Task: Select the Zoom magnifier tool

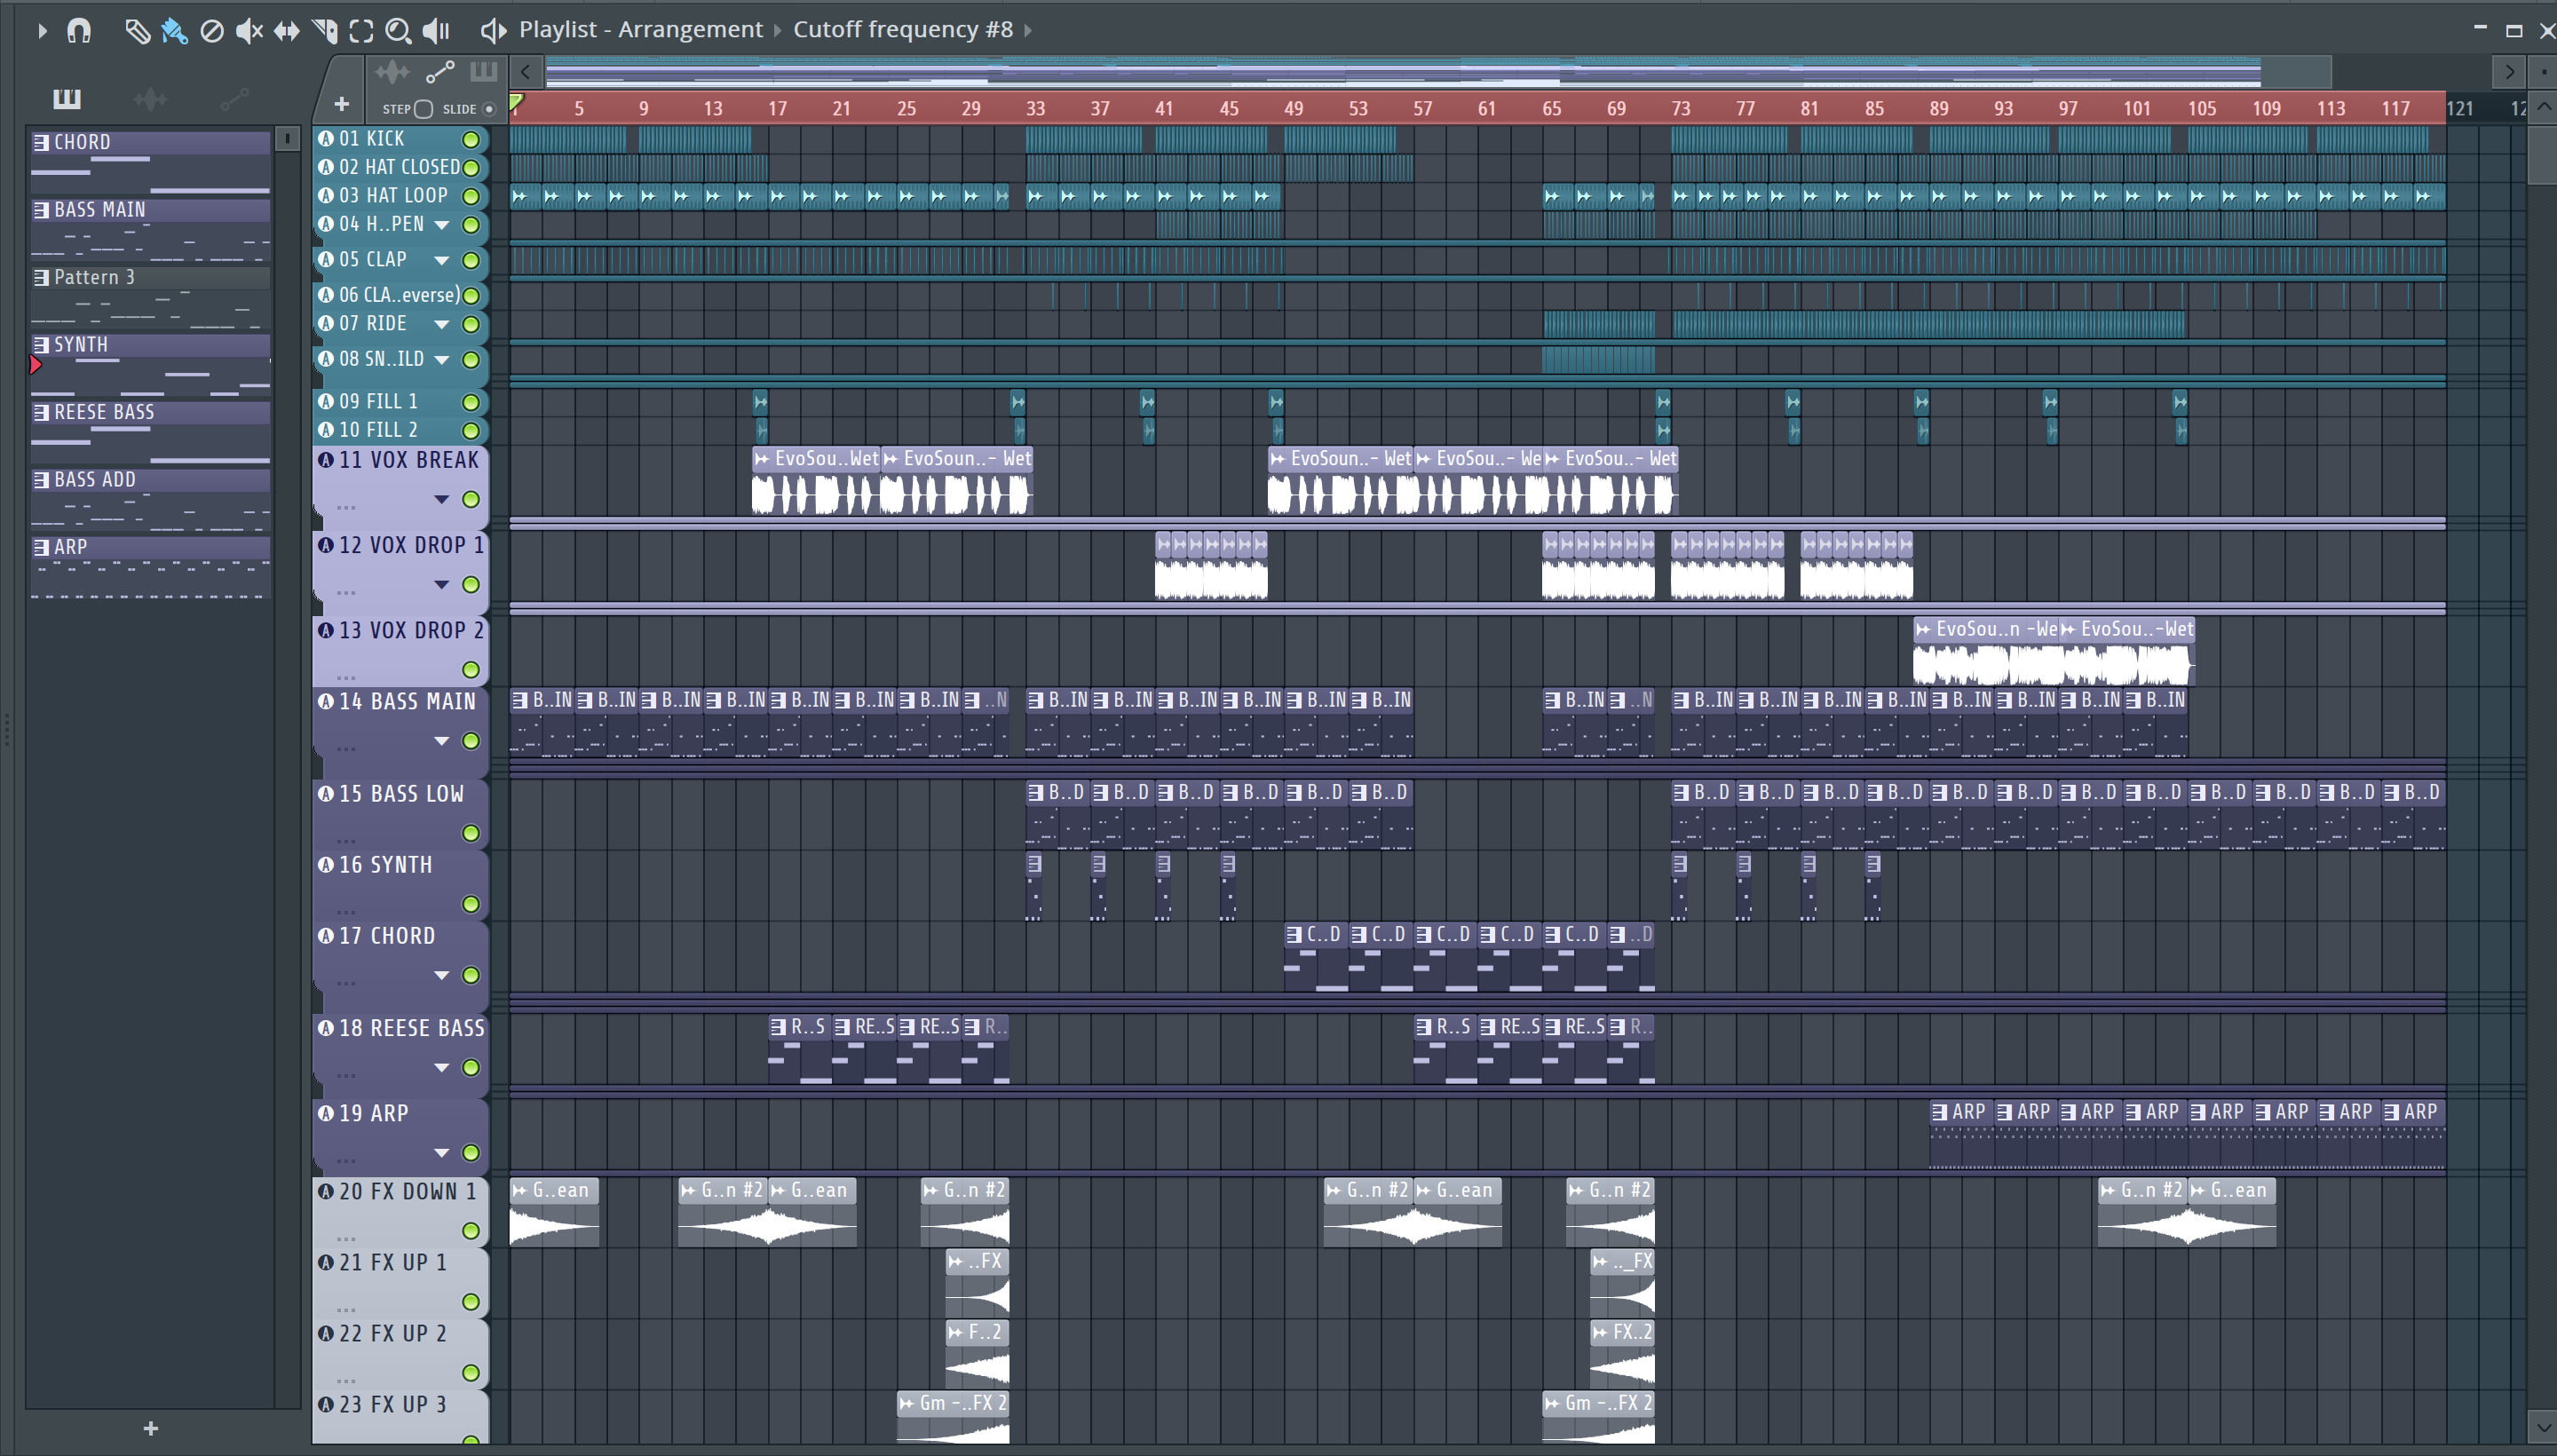Action: tap(398, 31)
